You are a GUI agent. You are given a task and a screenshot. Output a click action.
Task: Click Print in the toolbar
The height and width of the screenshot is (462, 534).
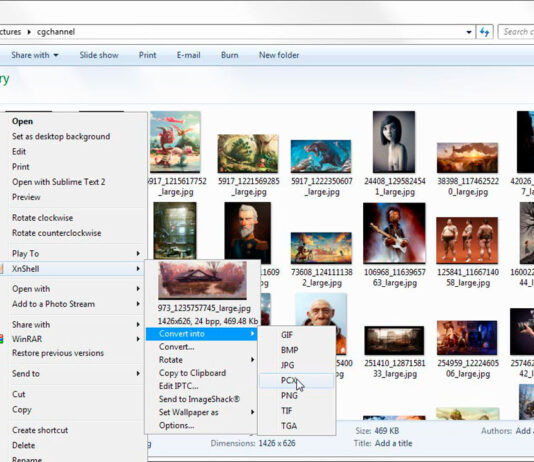pos(147,55)
